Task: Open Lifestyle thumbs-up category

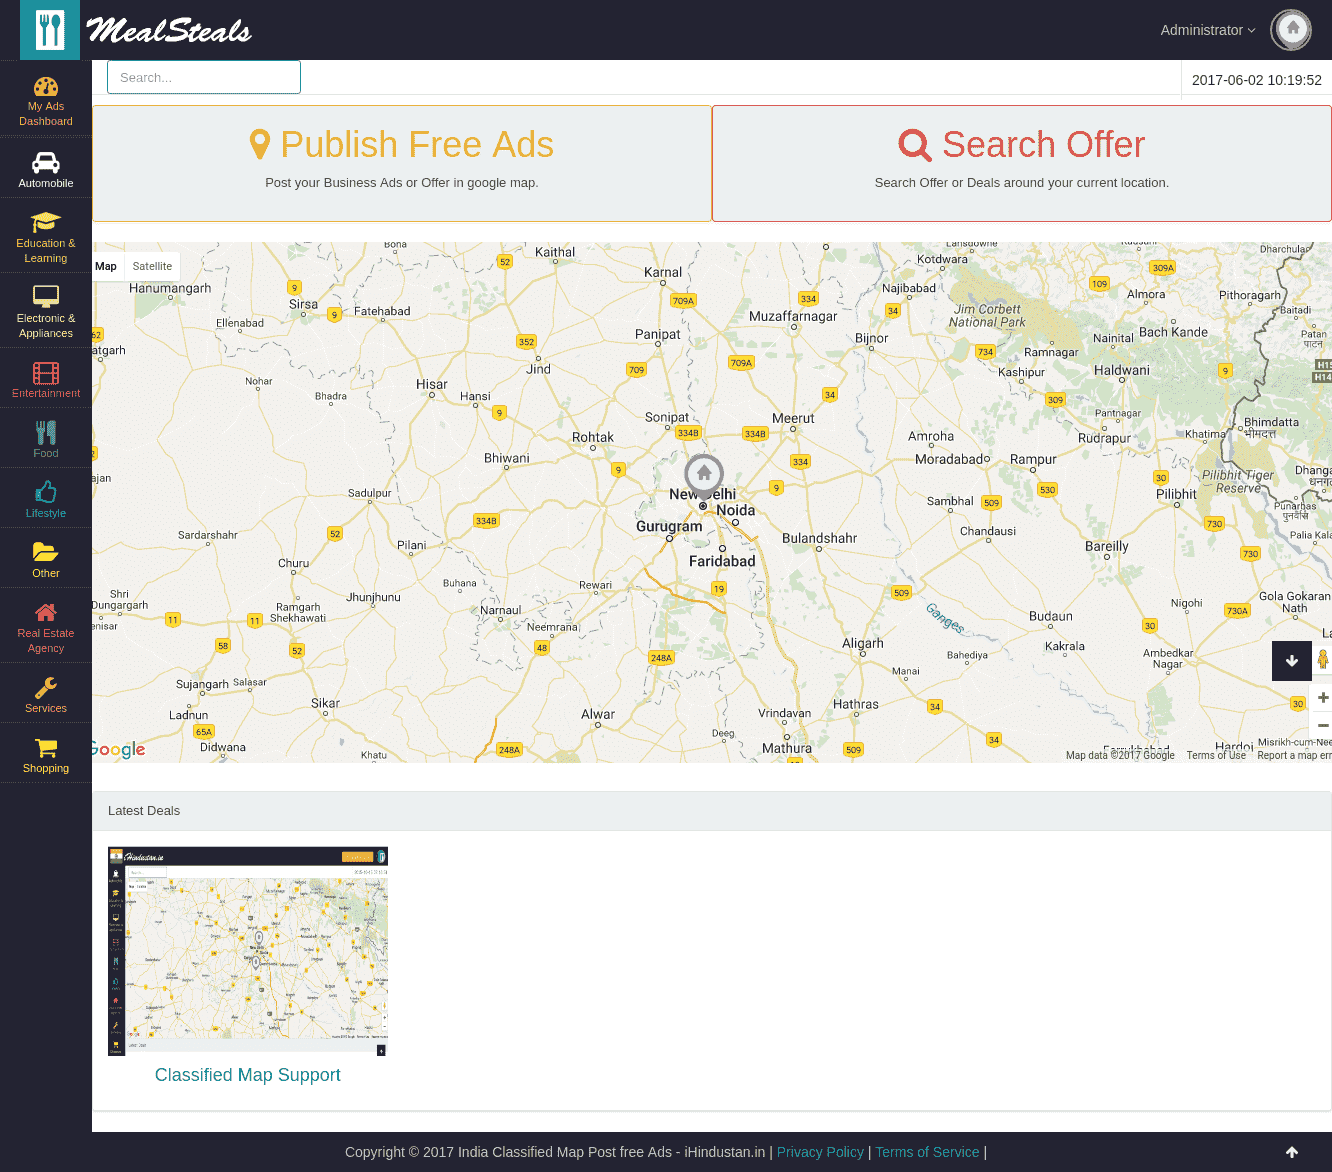Action: coord(46,493)
